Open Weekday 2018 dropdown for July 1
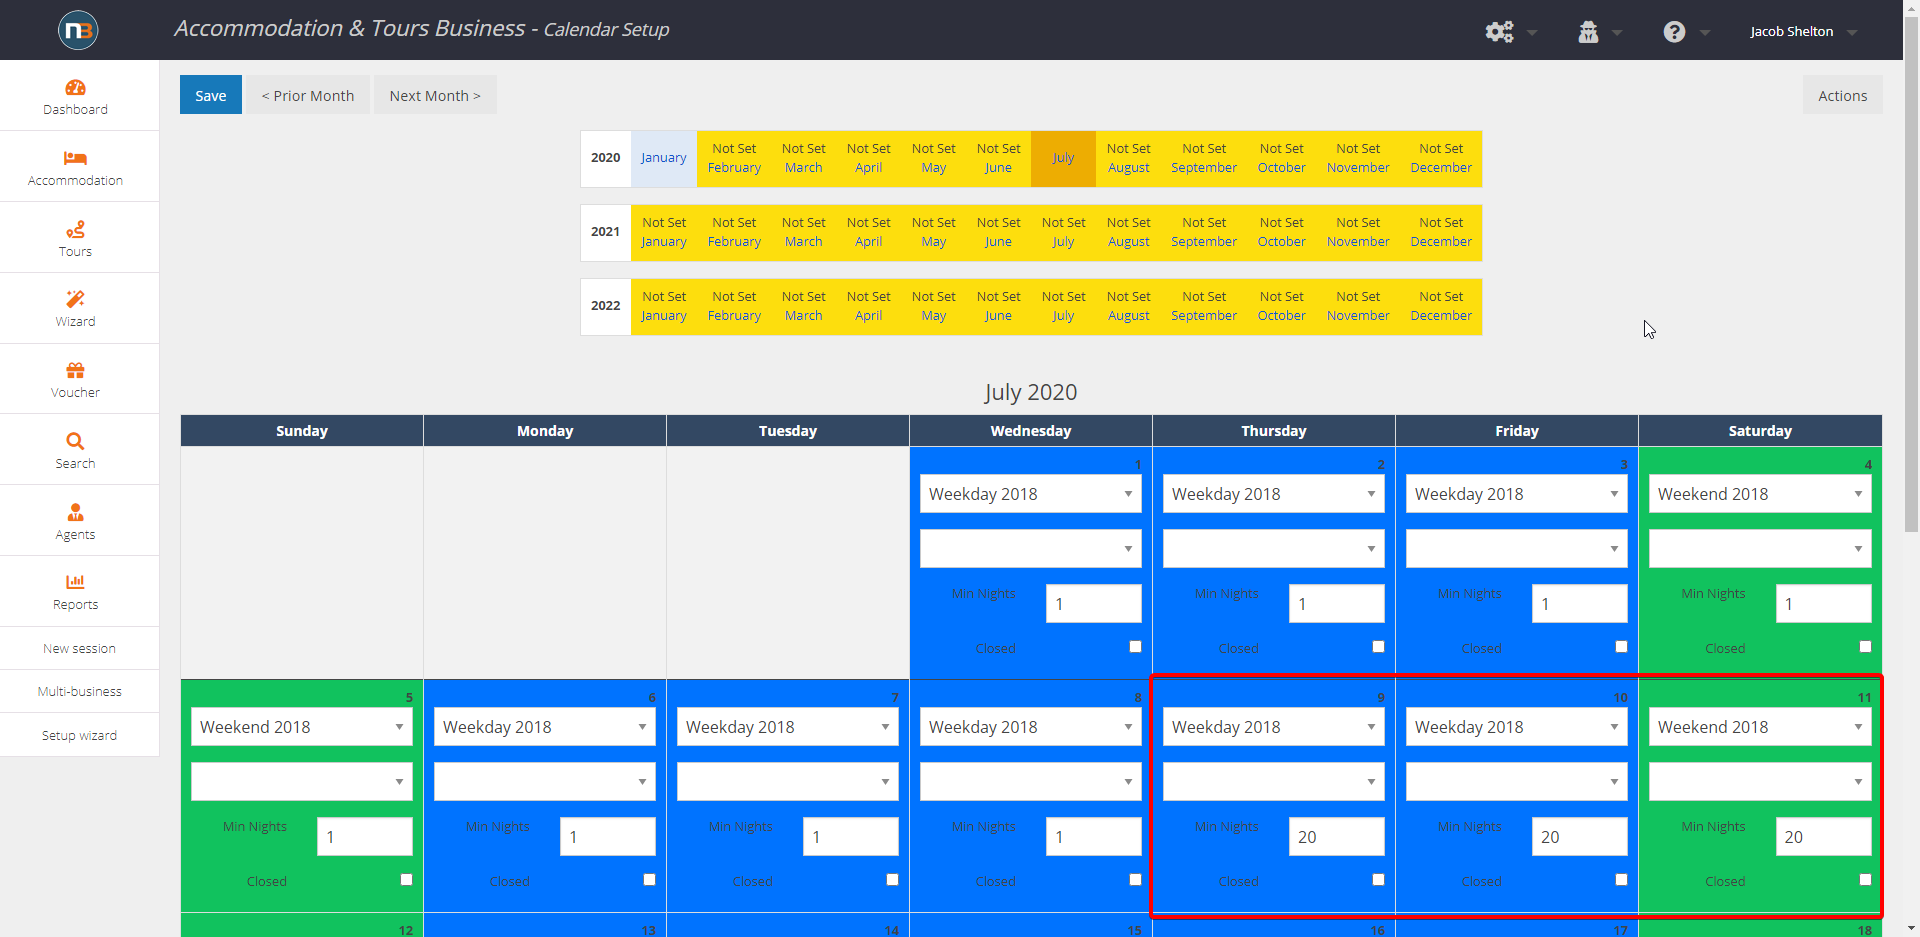The width and height of the screenshot is (1920, 937). (x=1030, y=494)
